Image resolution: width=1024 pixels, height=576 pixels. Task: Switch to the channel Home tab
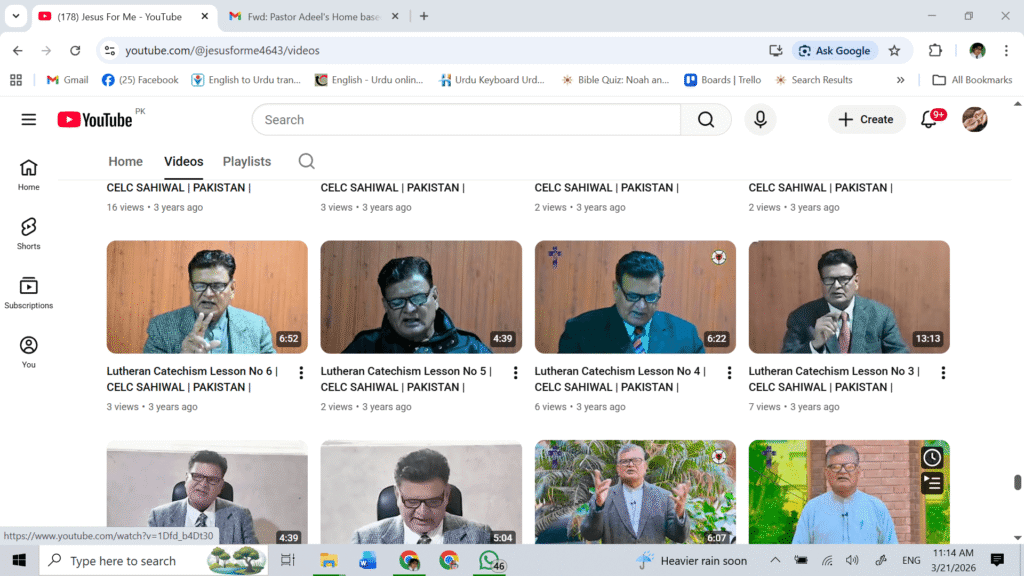125,161
